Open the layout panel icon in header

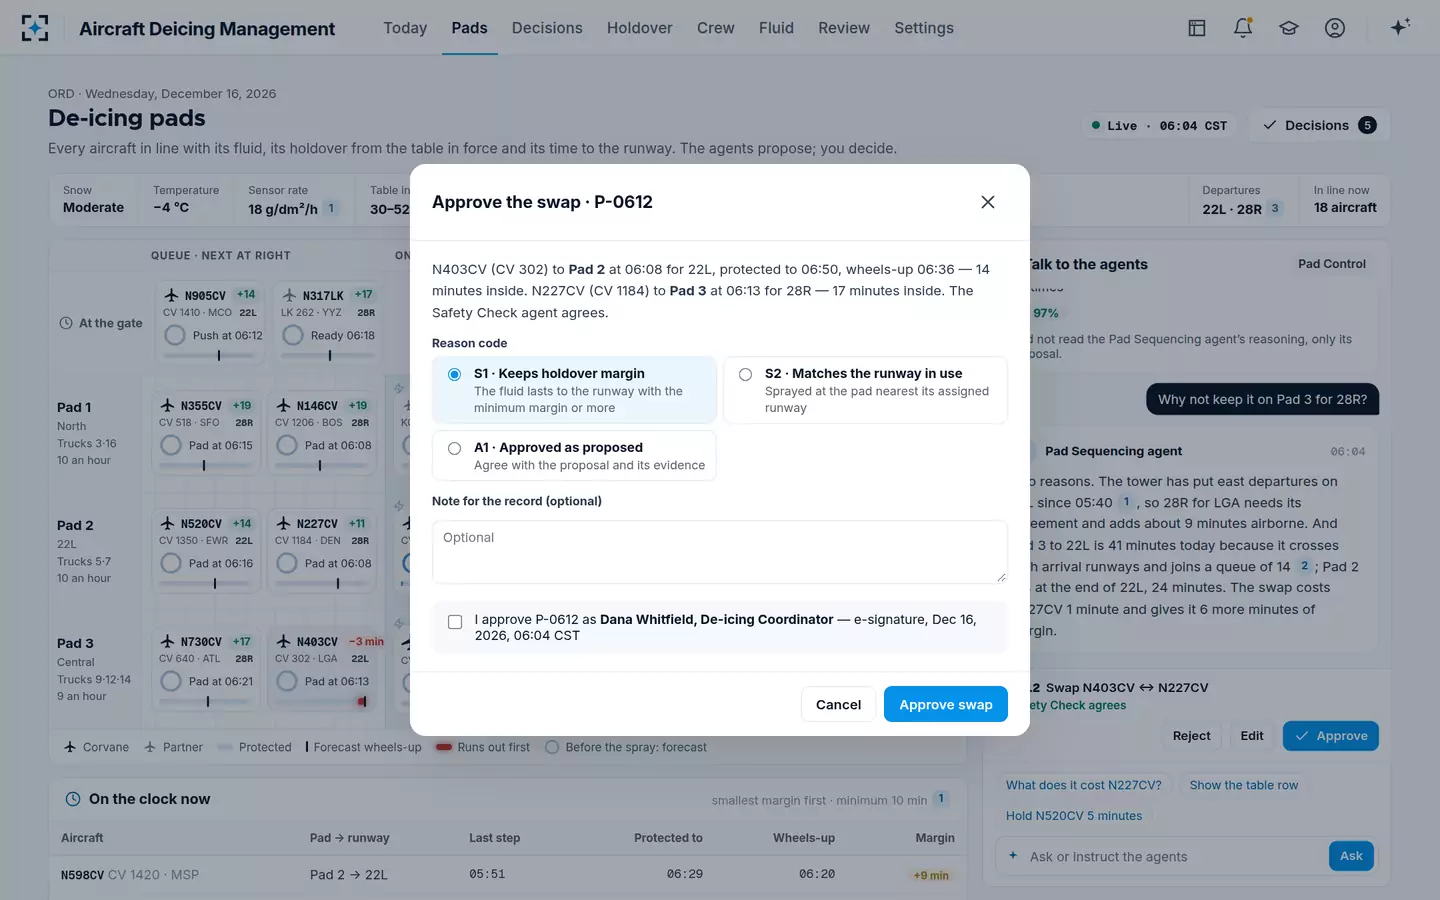1197,28
